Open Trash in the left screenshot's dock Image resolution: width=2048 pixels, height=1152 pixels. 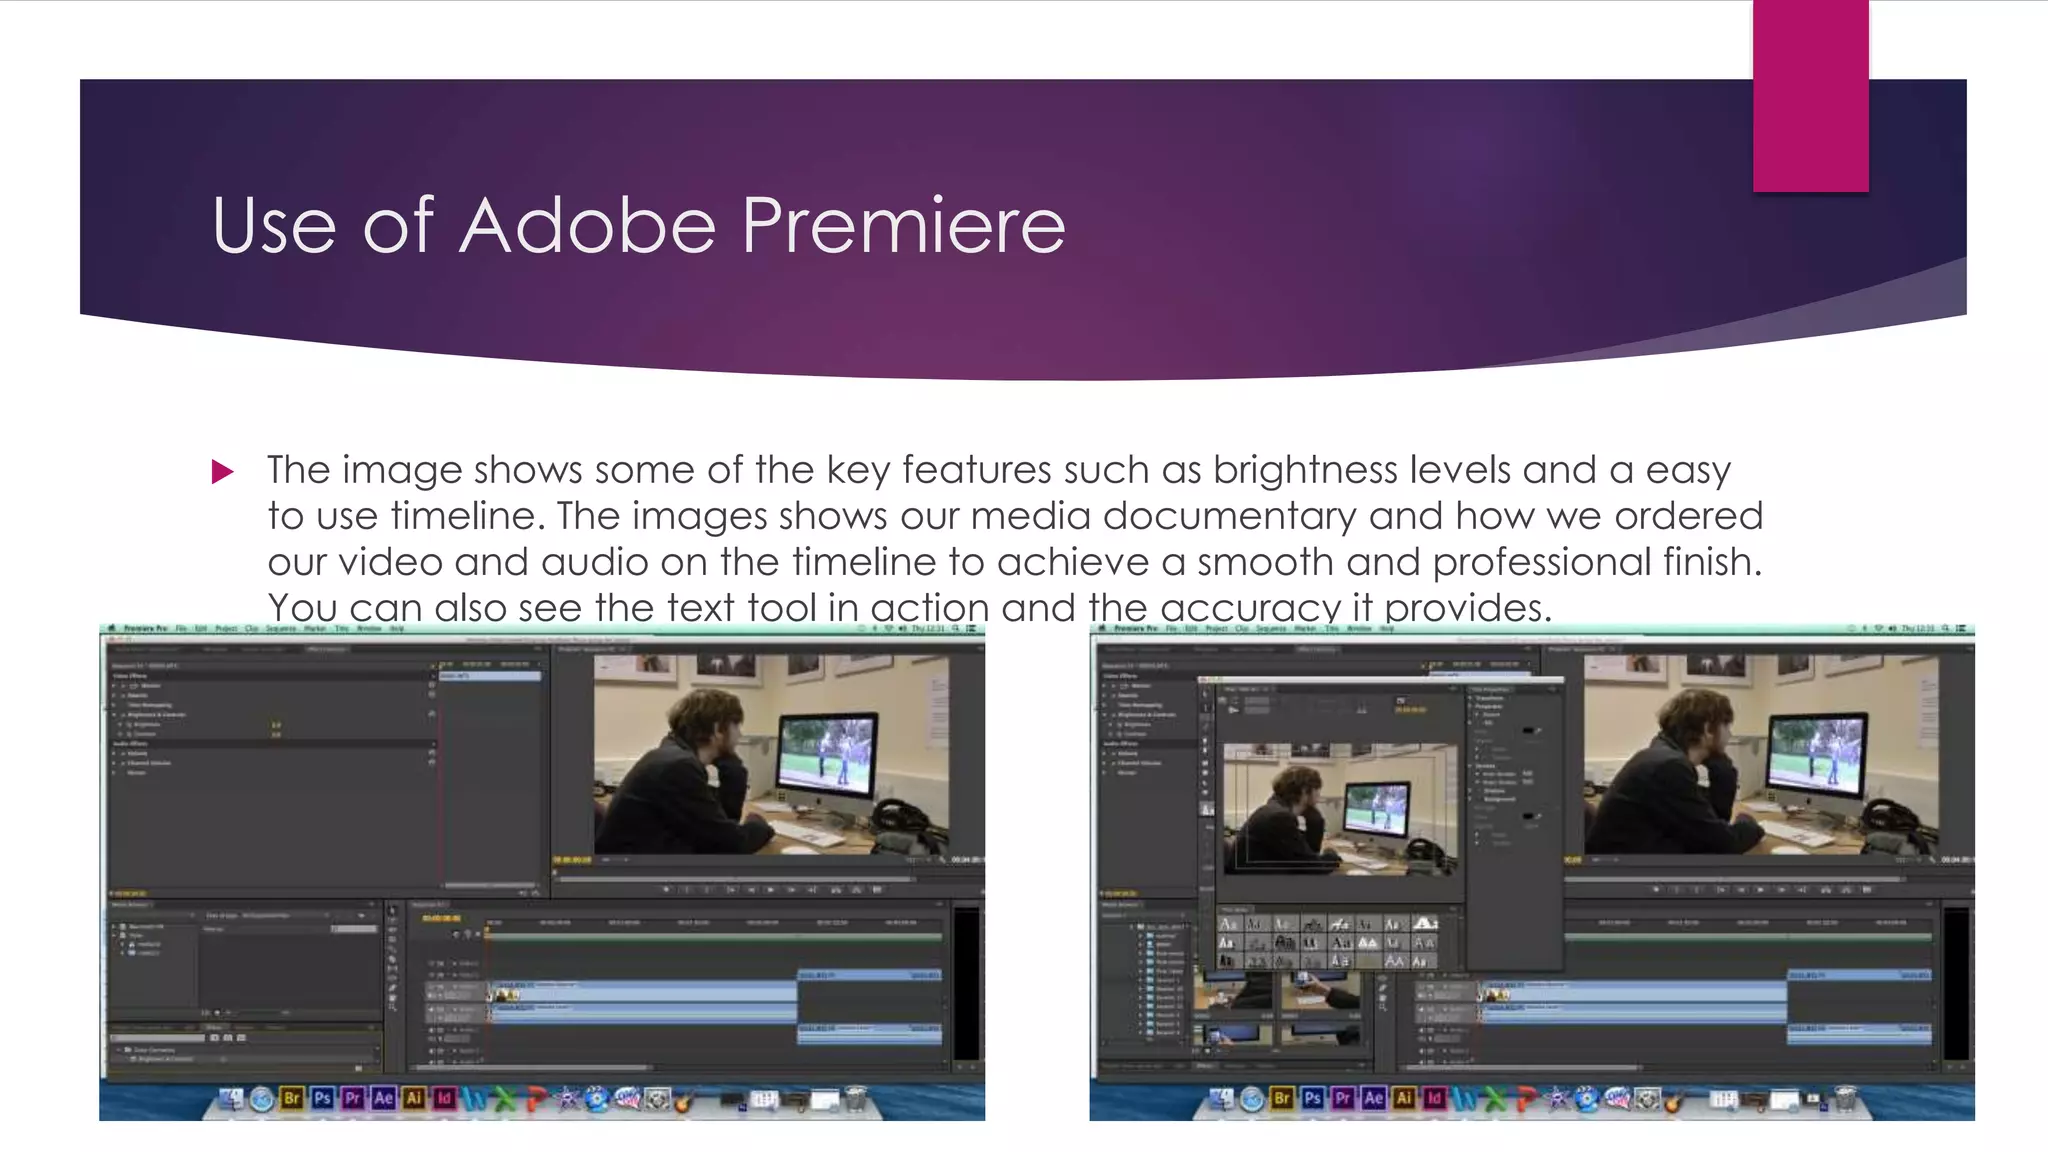[x=856, y=1099]
